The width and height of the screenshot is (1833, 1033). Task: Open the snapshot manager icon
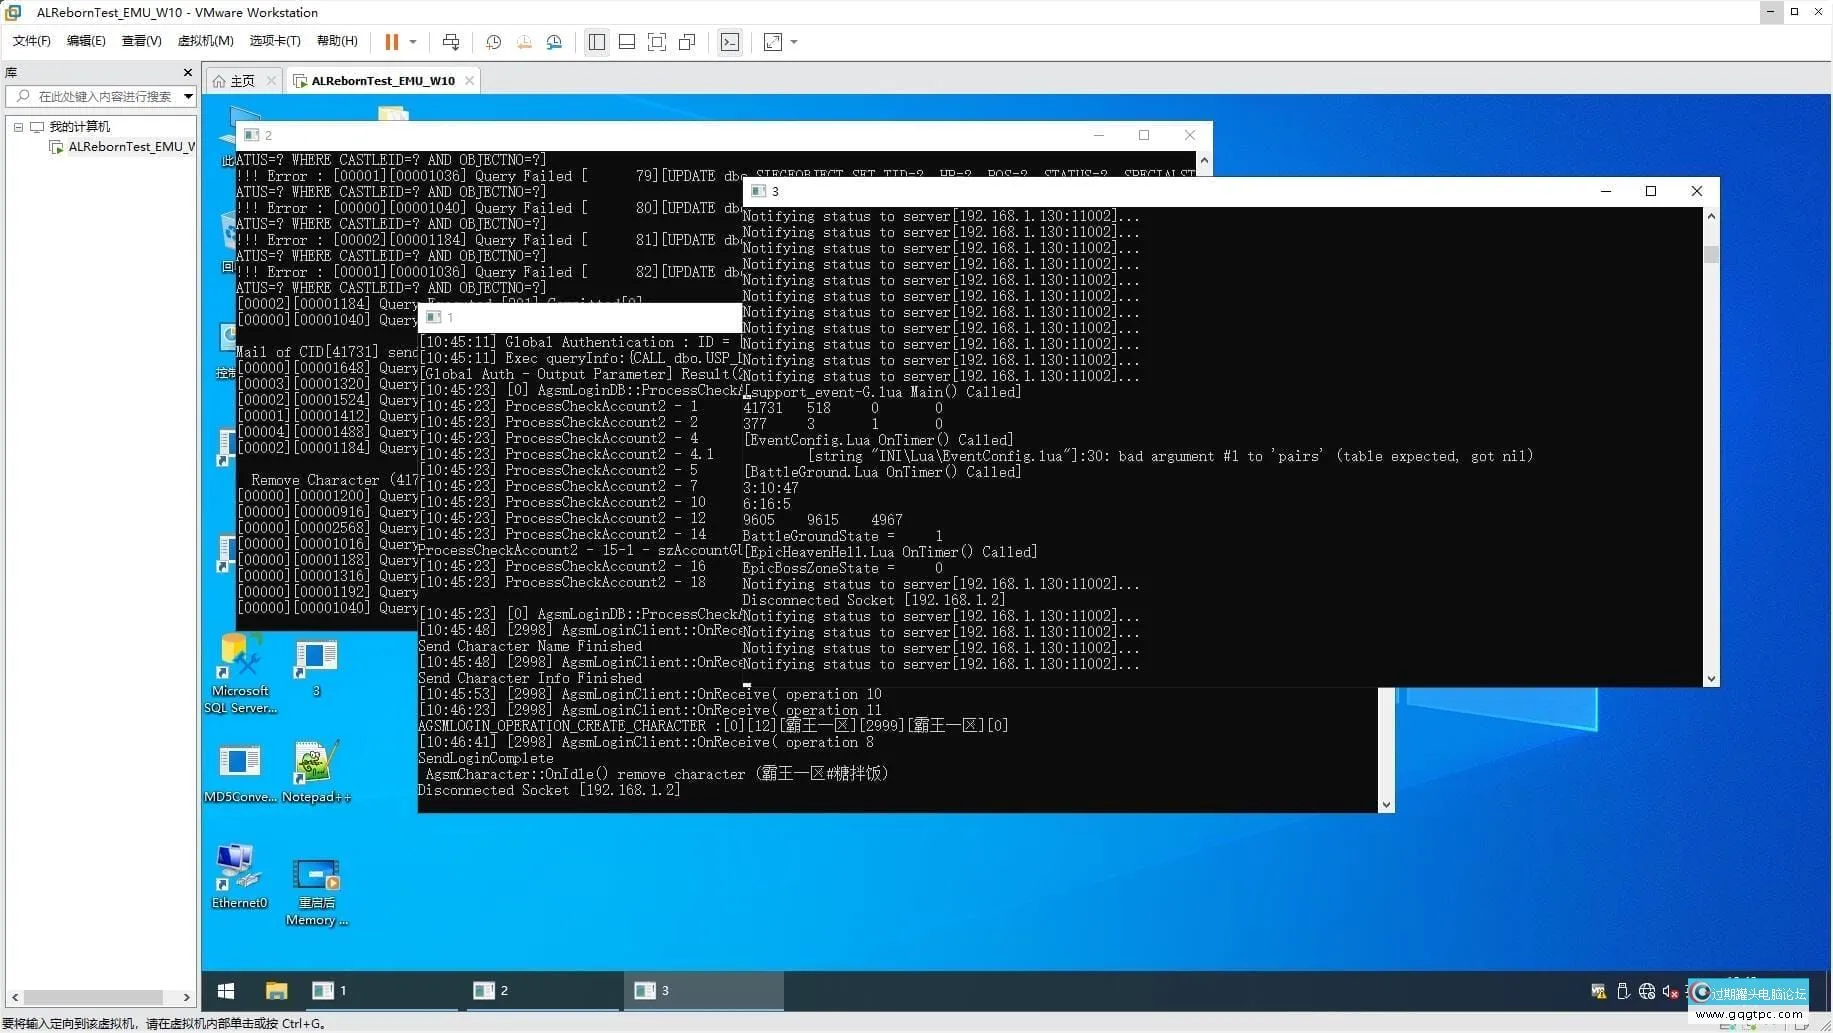click(x=554, y=42)
